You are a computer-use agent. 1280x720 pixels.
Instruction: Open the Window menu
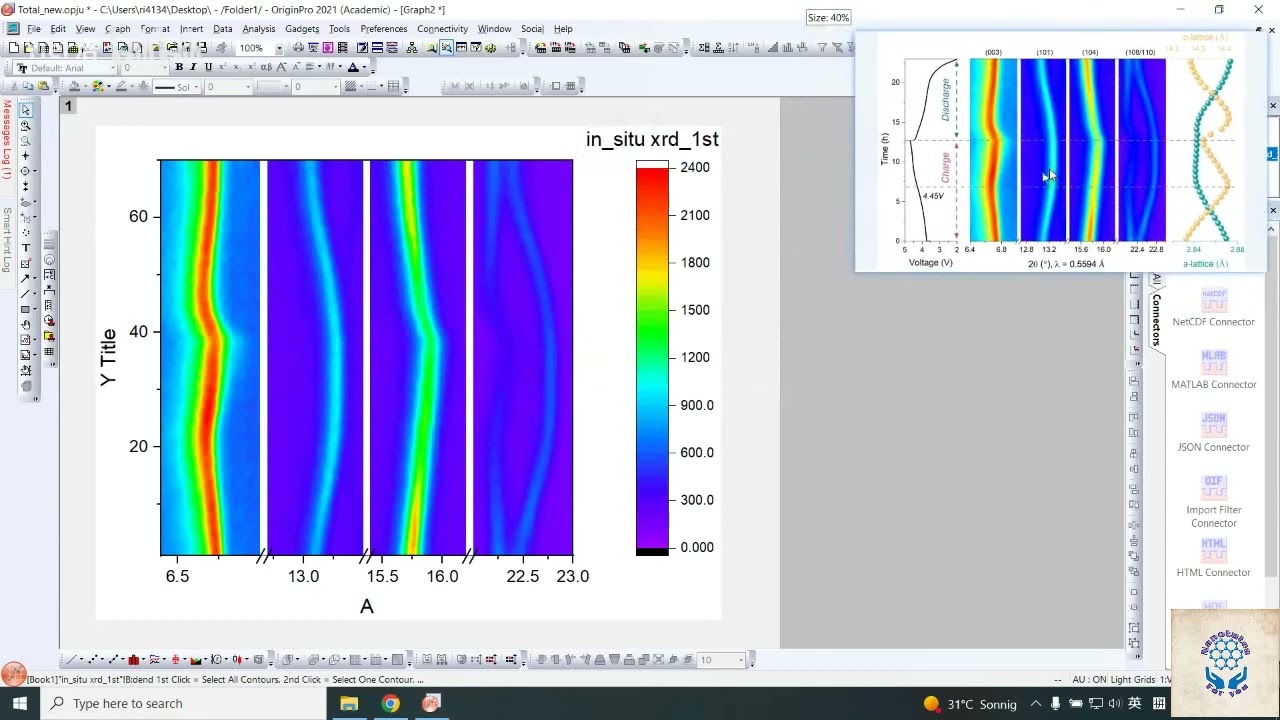coord(494,29)
